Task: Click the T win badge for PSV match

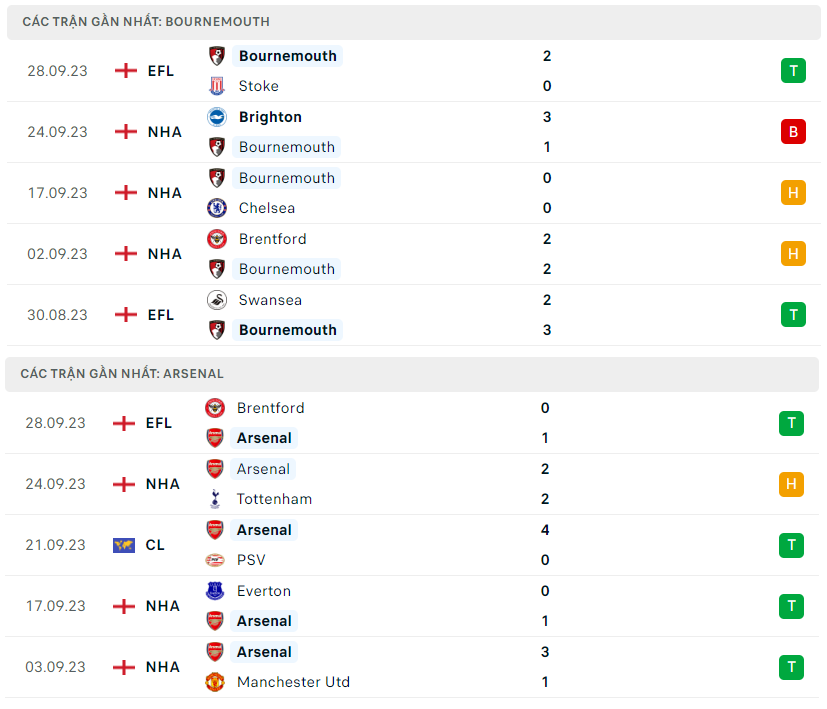Action: (791, 545)
